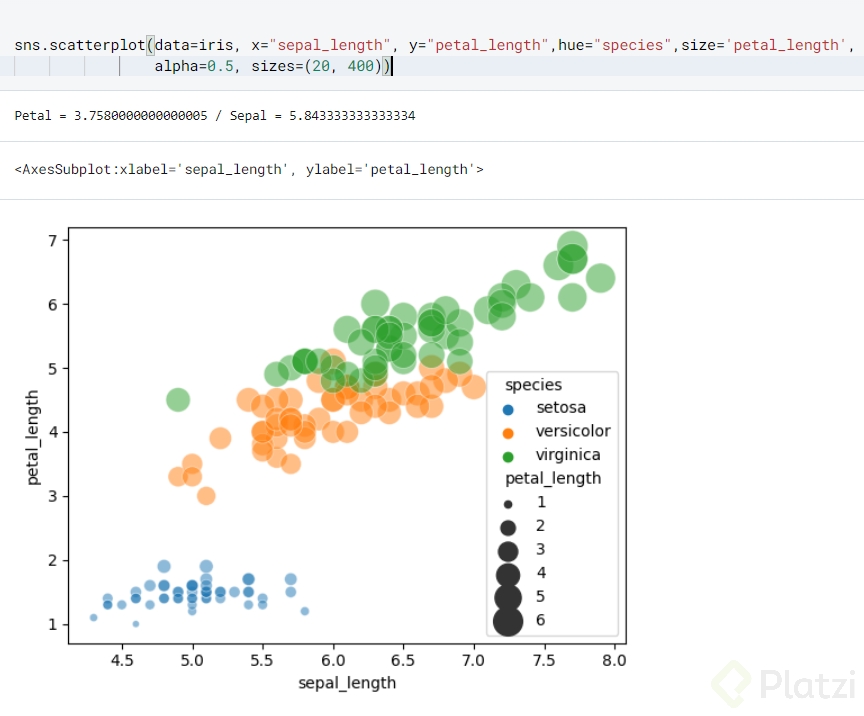Click the AxesSubplot output text line
The width and height of the screenshot is (864, 716).
[249, 170]
